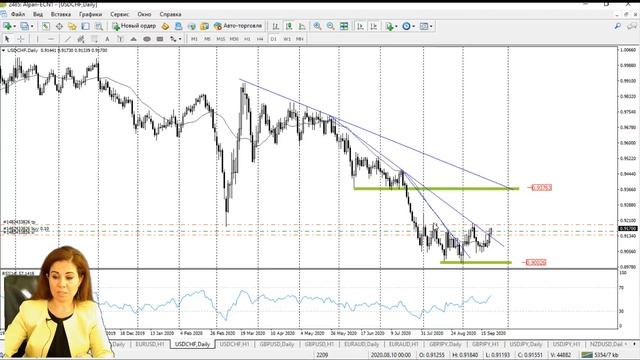Select the horizontal line tool
The height and width of the screenshot is (360, 640).
coord(51,39)
